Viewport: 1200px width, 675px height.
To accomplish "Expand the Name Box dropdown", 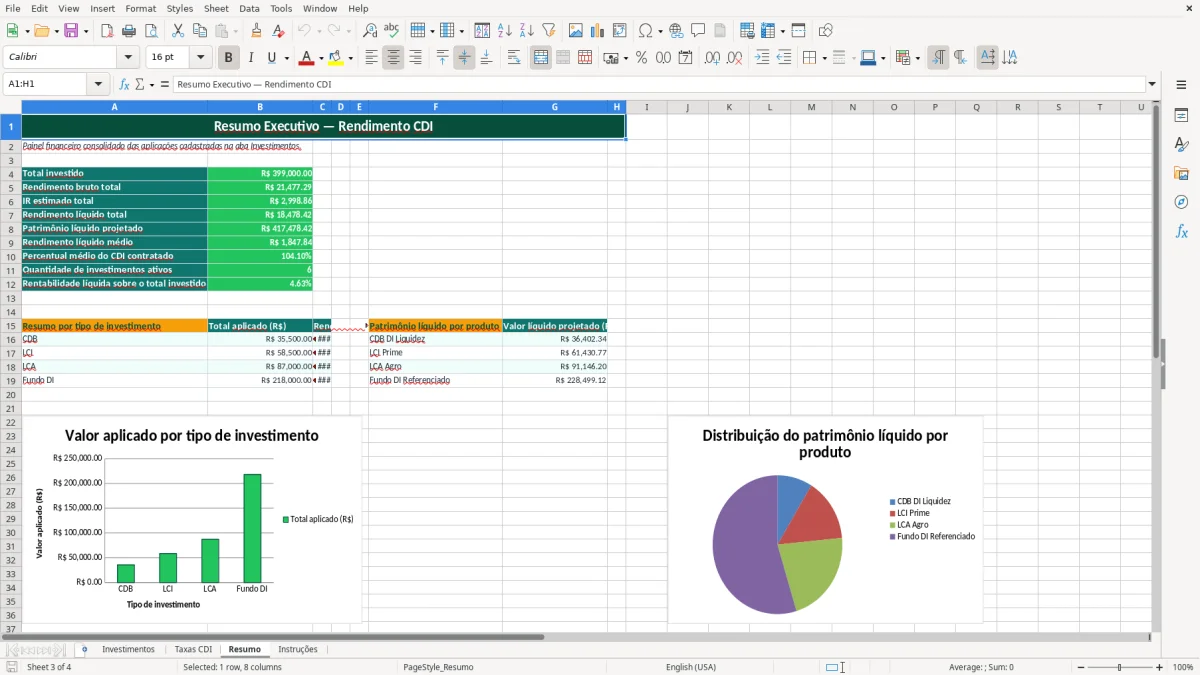I will point(98,85).
